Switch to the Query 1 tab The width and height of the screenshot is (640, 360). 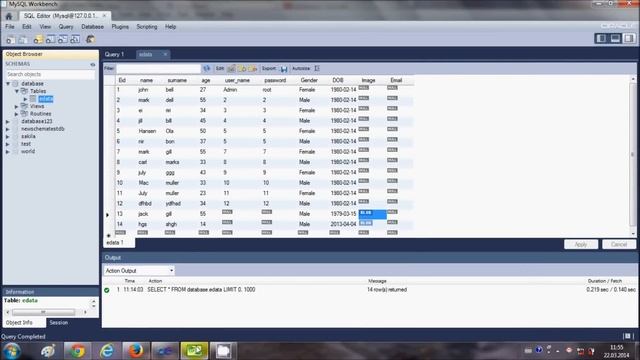coord(114,54)
